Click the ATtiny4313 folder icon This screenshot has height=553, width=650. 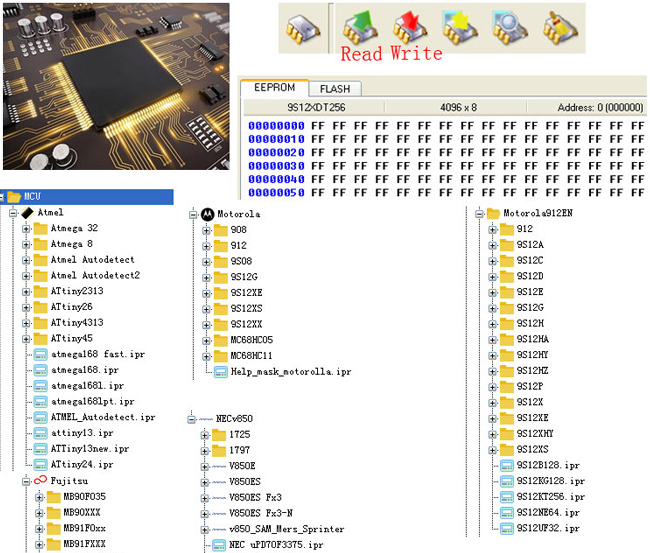coord(40,323)
